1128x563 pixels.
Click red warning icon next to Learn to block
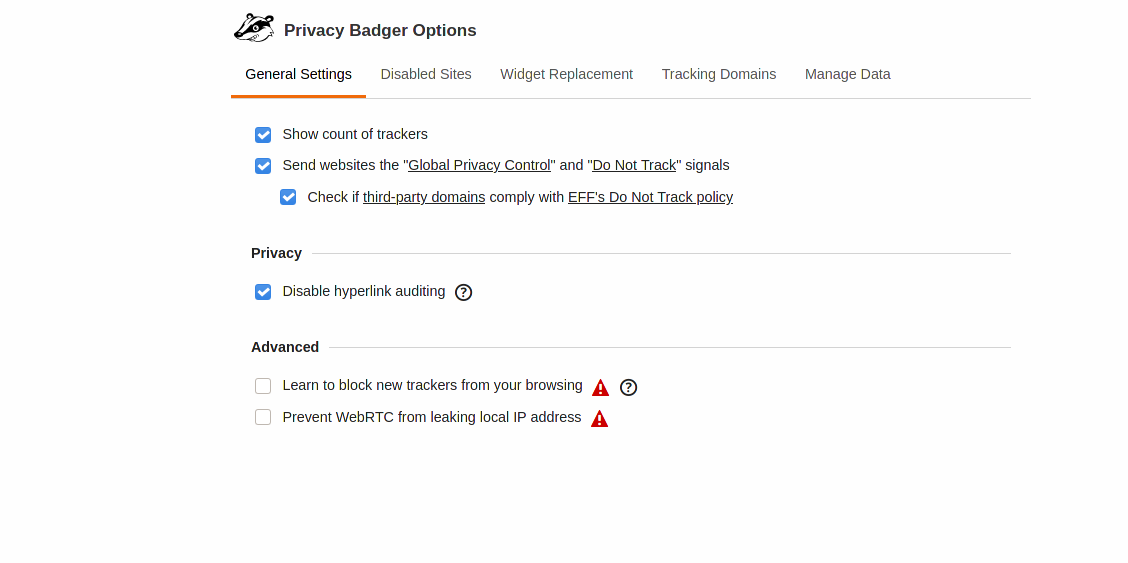(x=600, y=388)
